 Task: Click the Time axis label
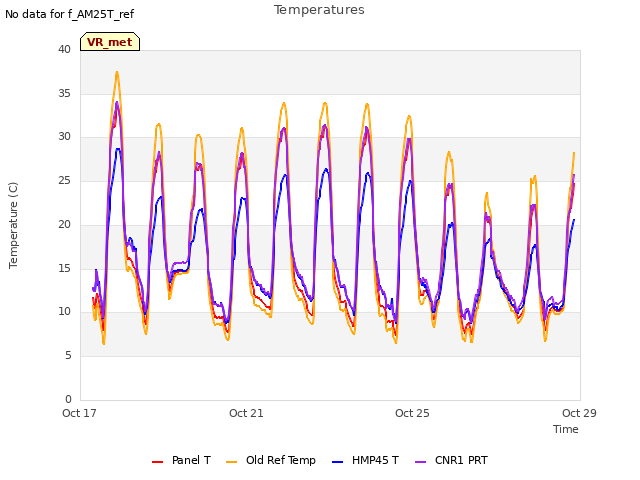click(x=566, y=429)
